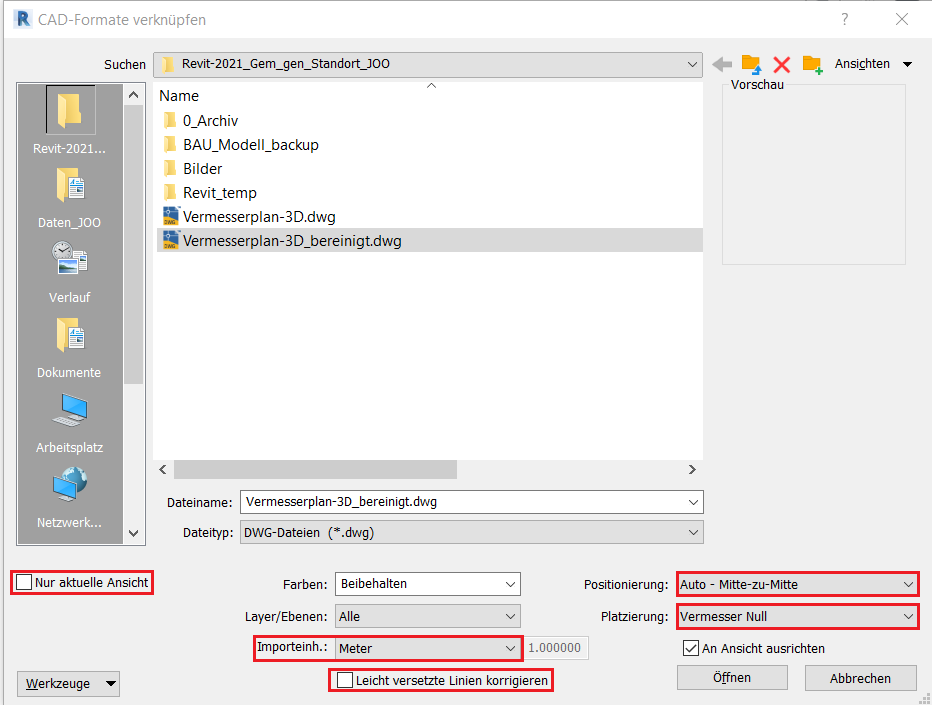Click the red X delete icon

point(782,64)
